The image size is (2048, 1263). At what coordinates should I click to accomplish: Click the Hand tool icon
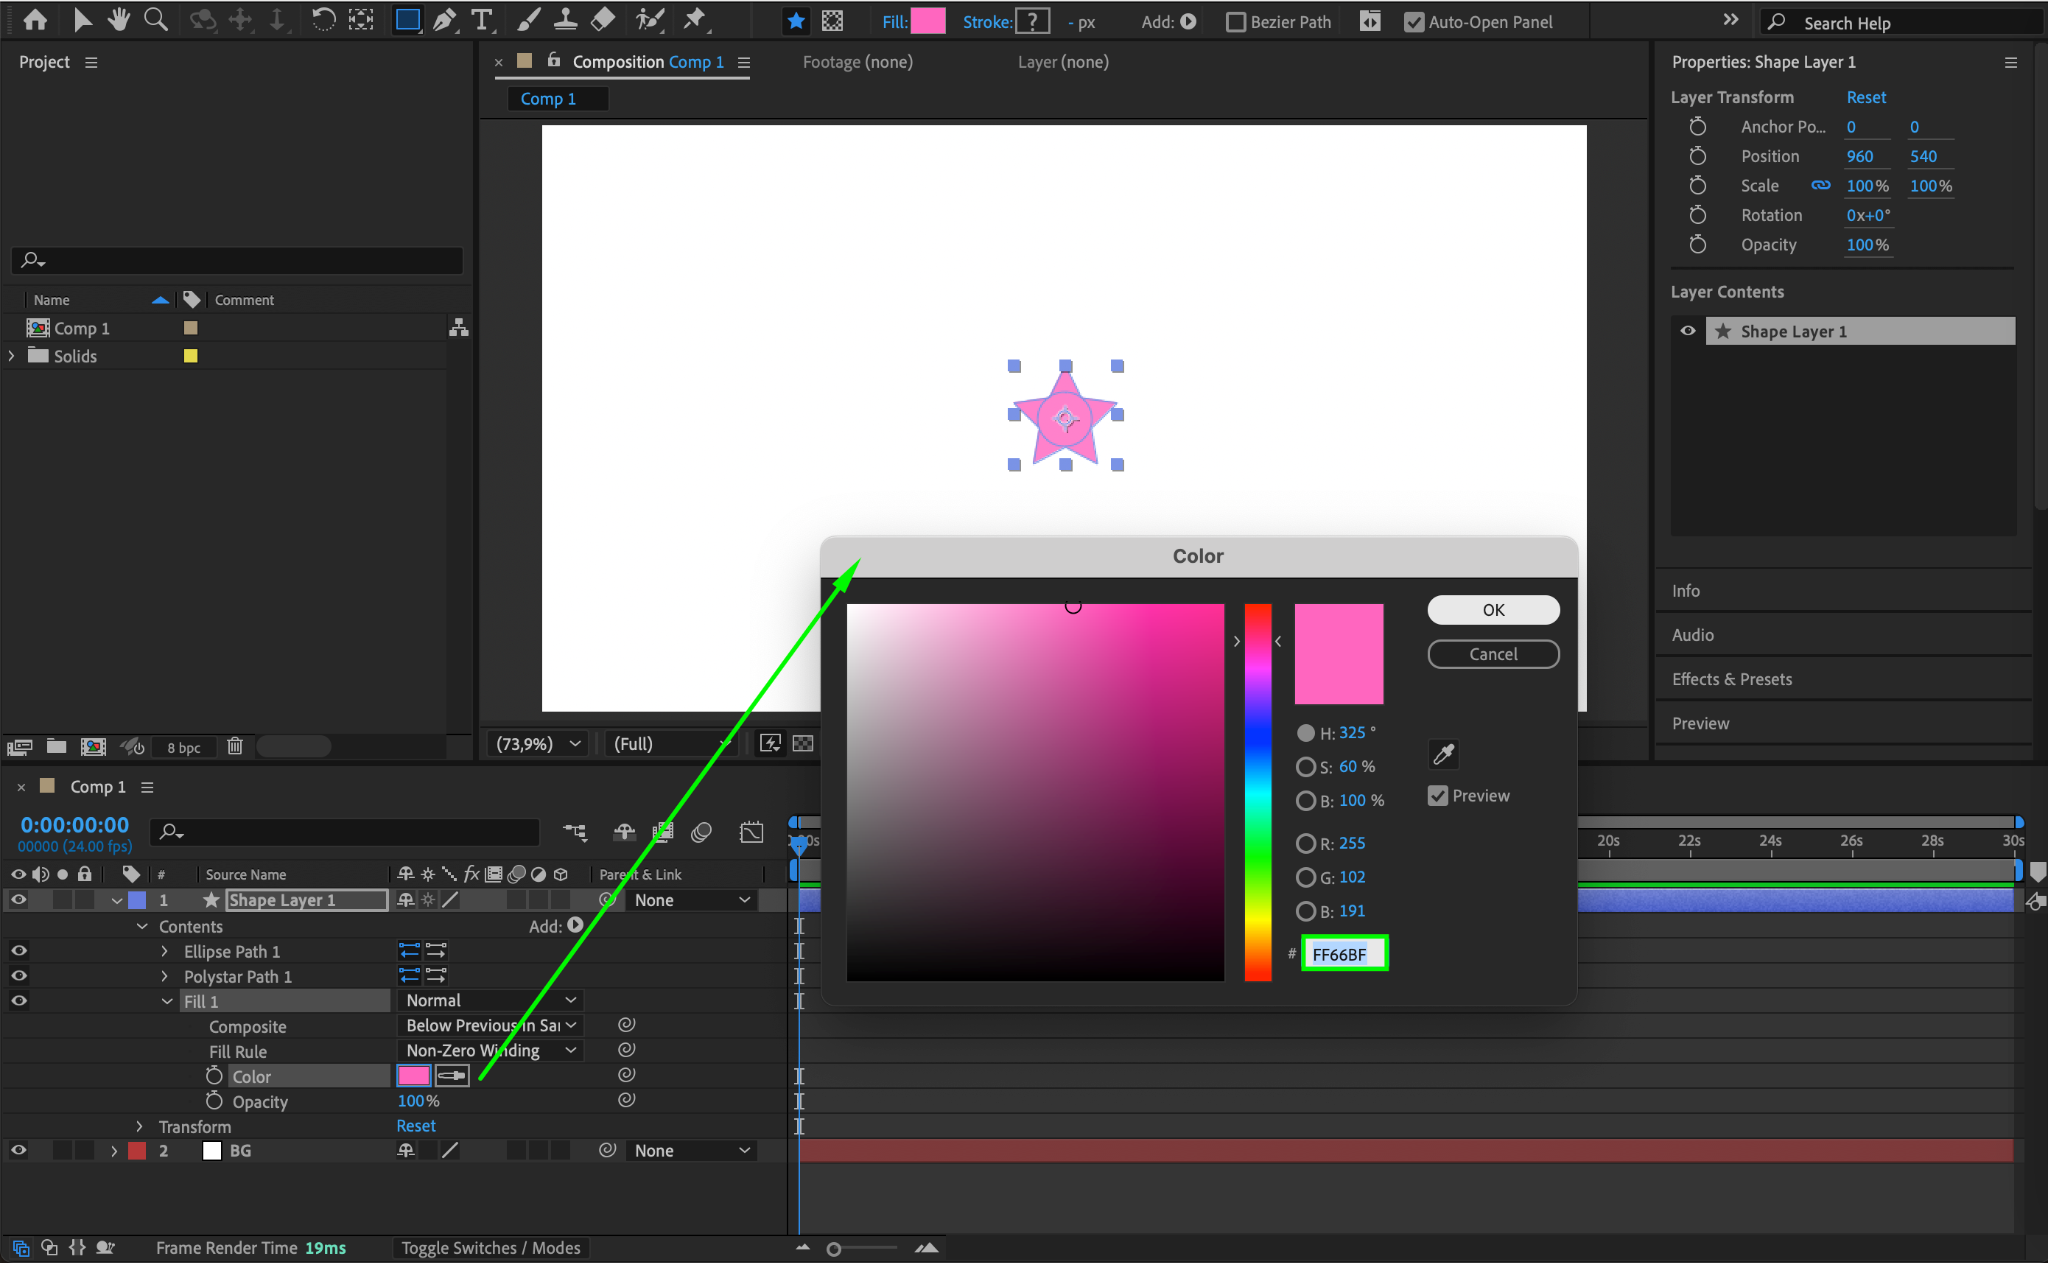coord(119,20)
